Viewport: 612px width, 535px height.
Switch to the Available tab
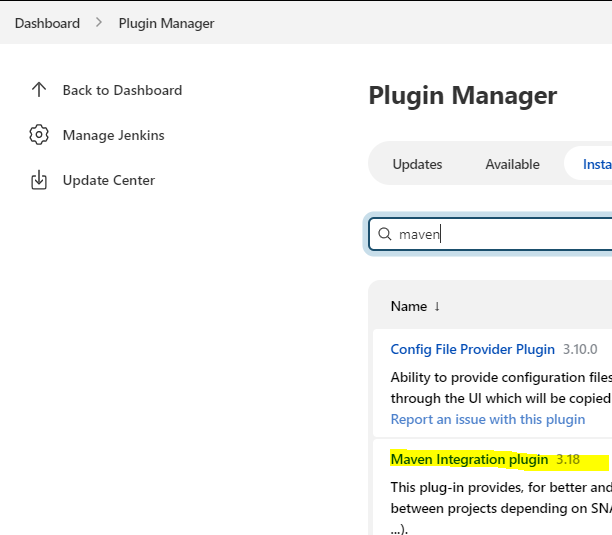(x=512, y=164)
